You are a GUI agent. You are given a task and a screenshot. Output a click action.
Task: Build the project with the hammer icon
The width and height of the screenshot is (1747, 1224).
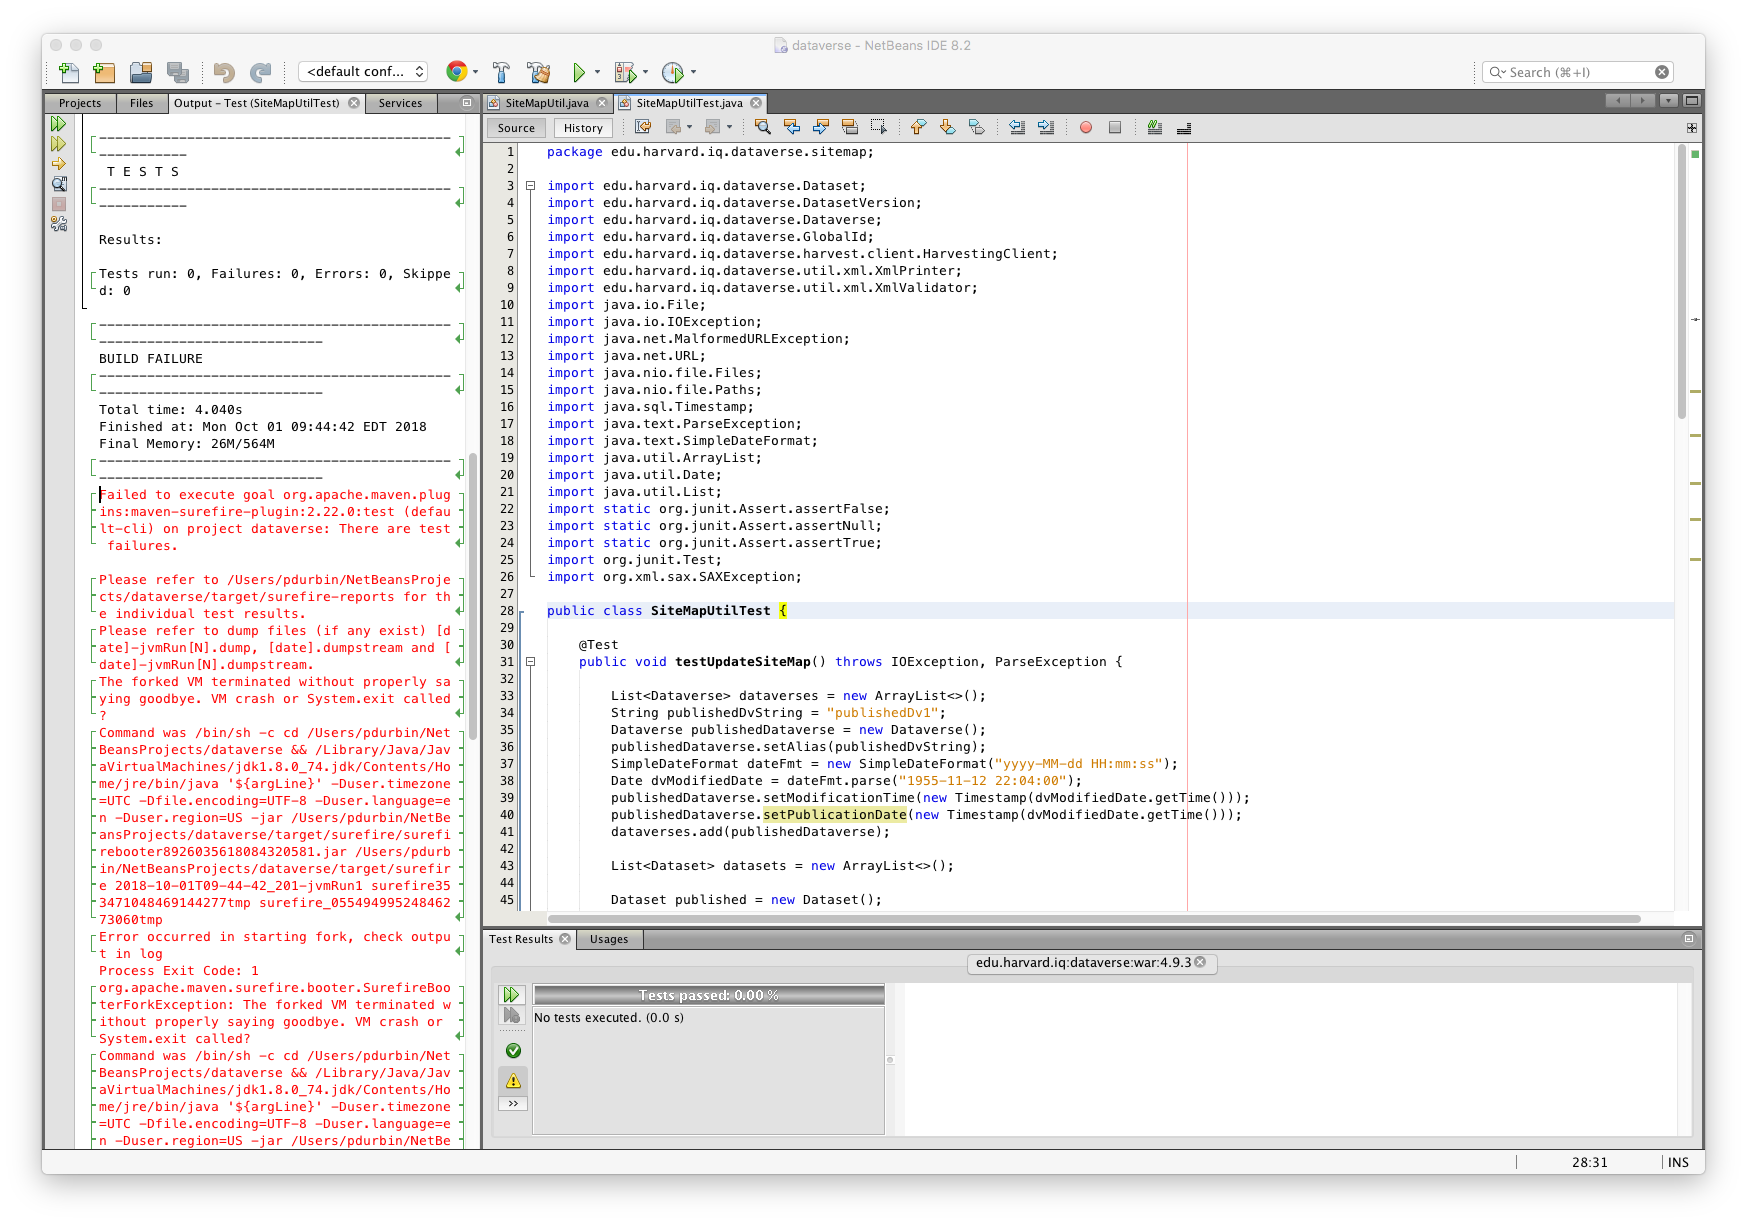501,72
